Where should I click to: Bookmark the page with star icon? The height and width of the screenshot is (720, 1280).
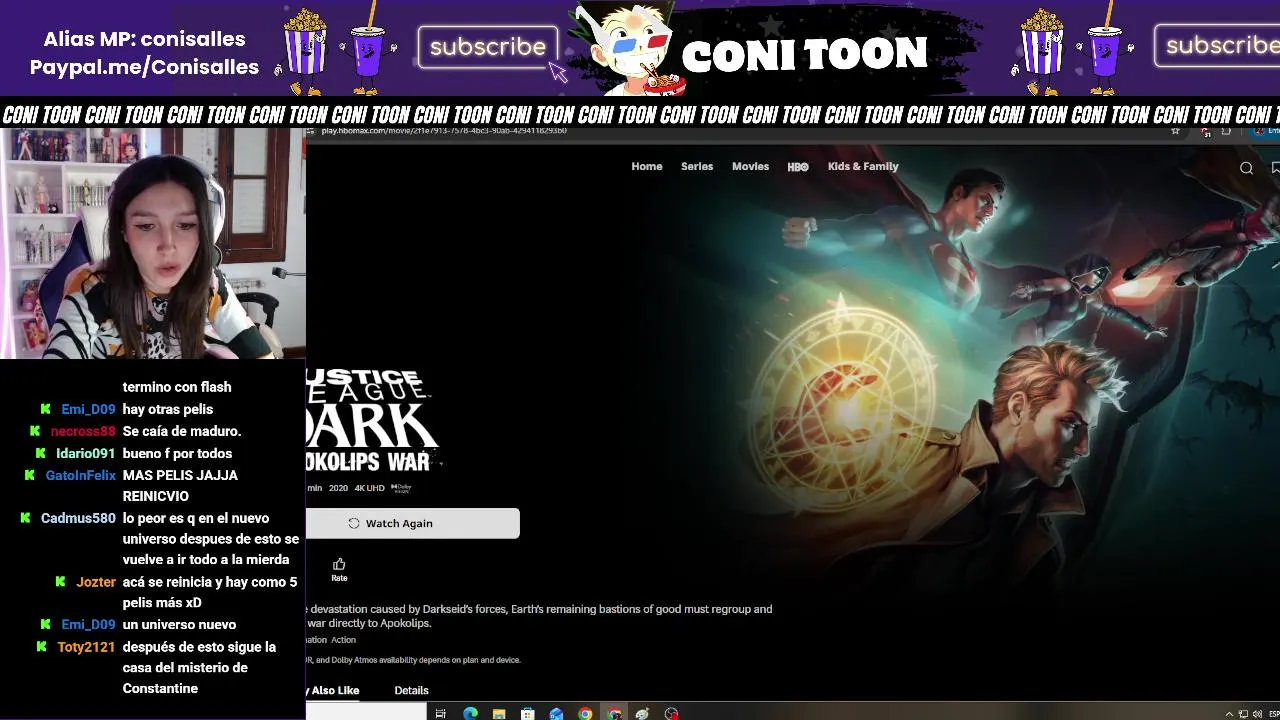tap(1175, 131)
